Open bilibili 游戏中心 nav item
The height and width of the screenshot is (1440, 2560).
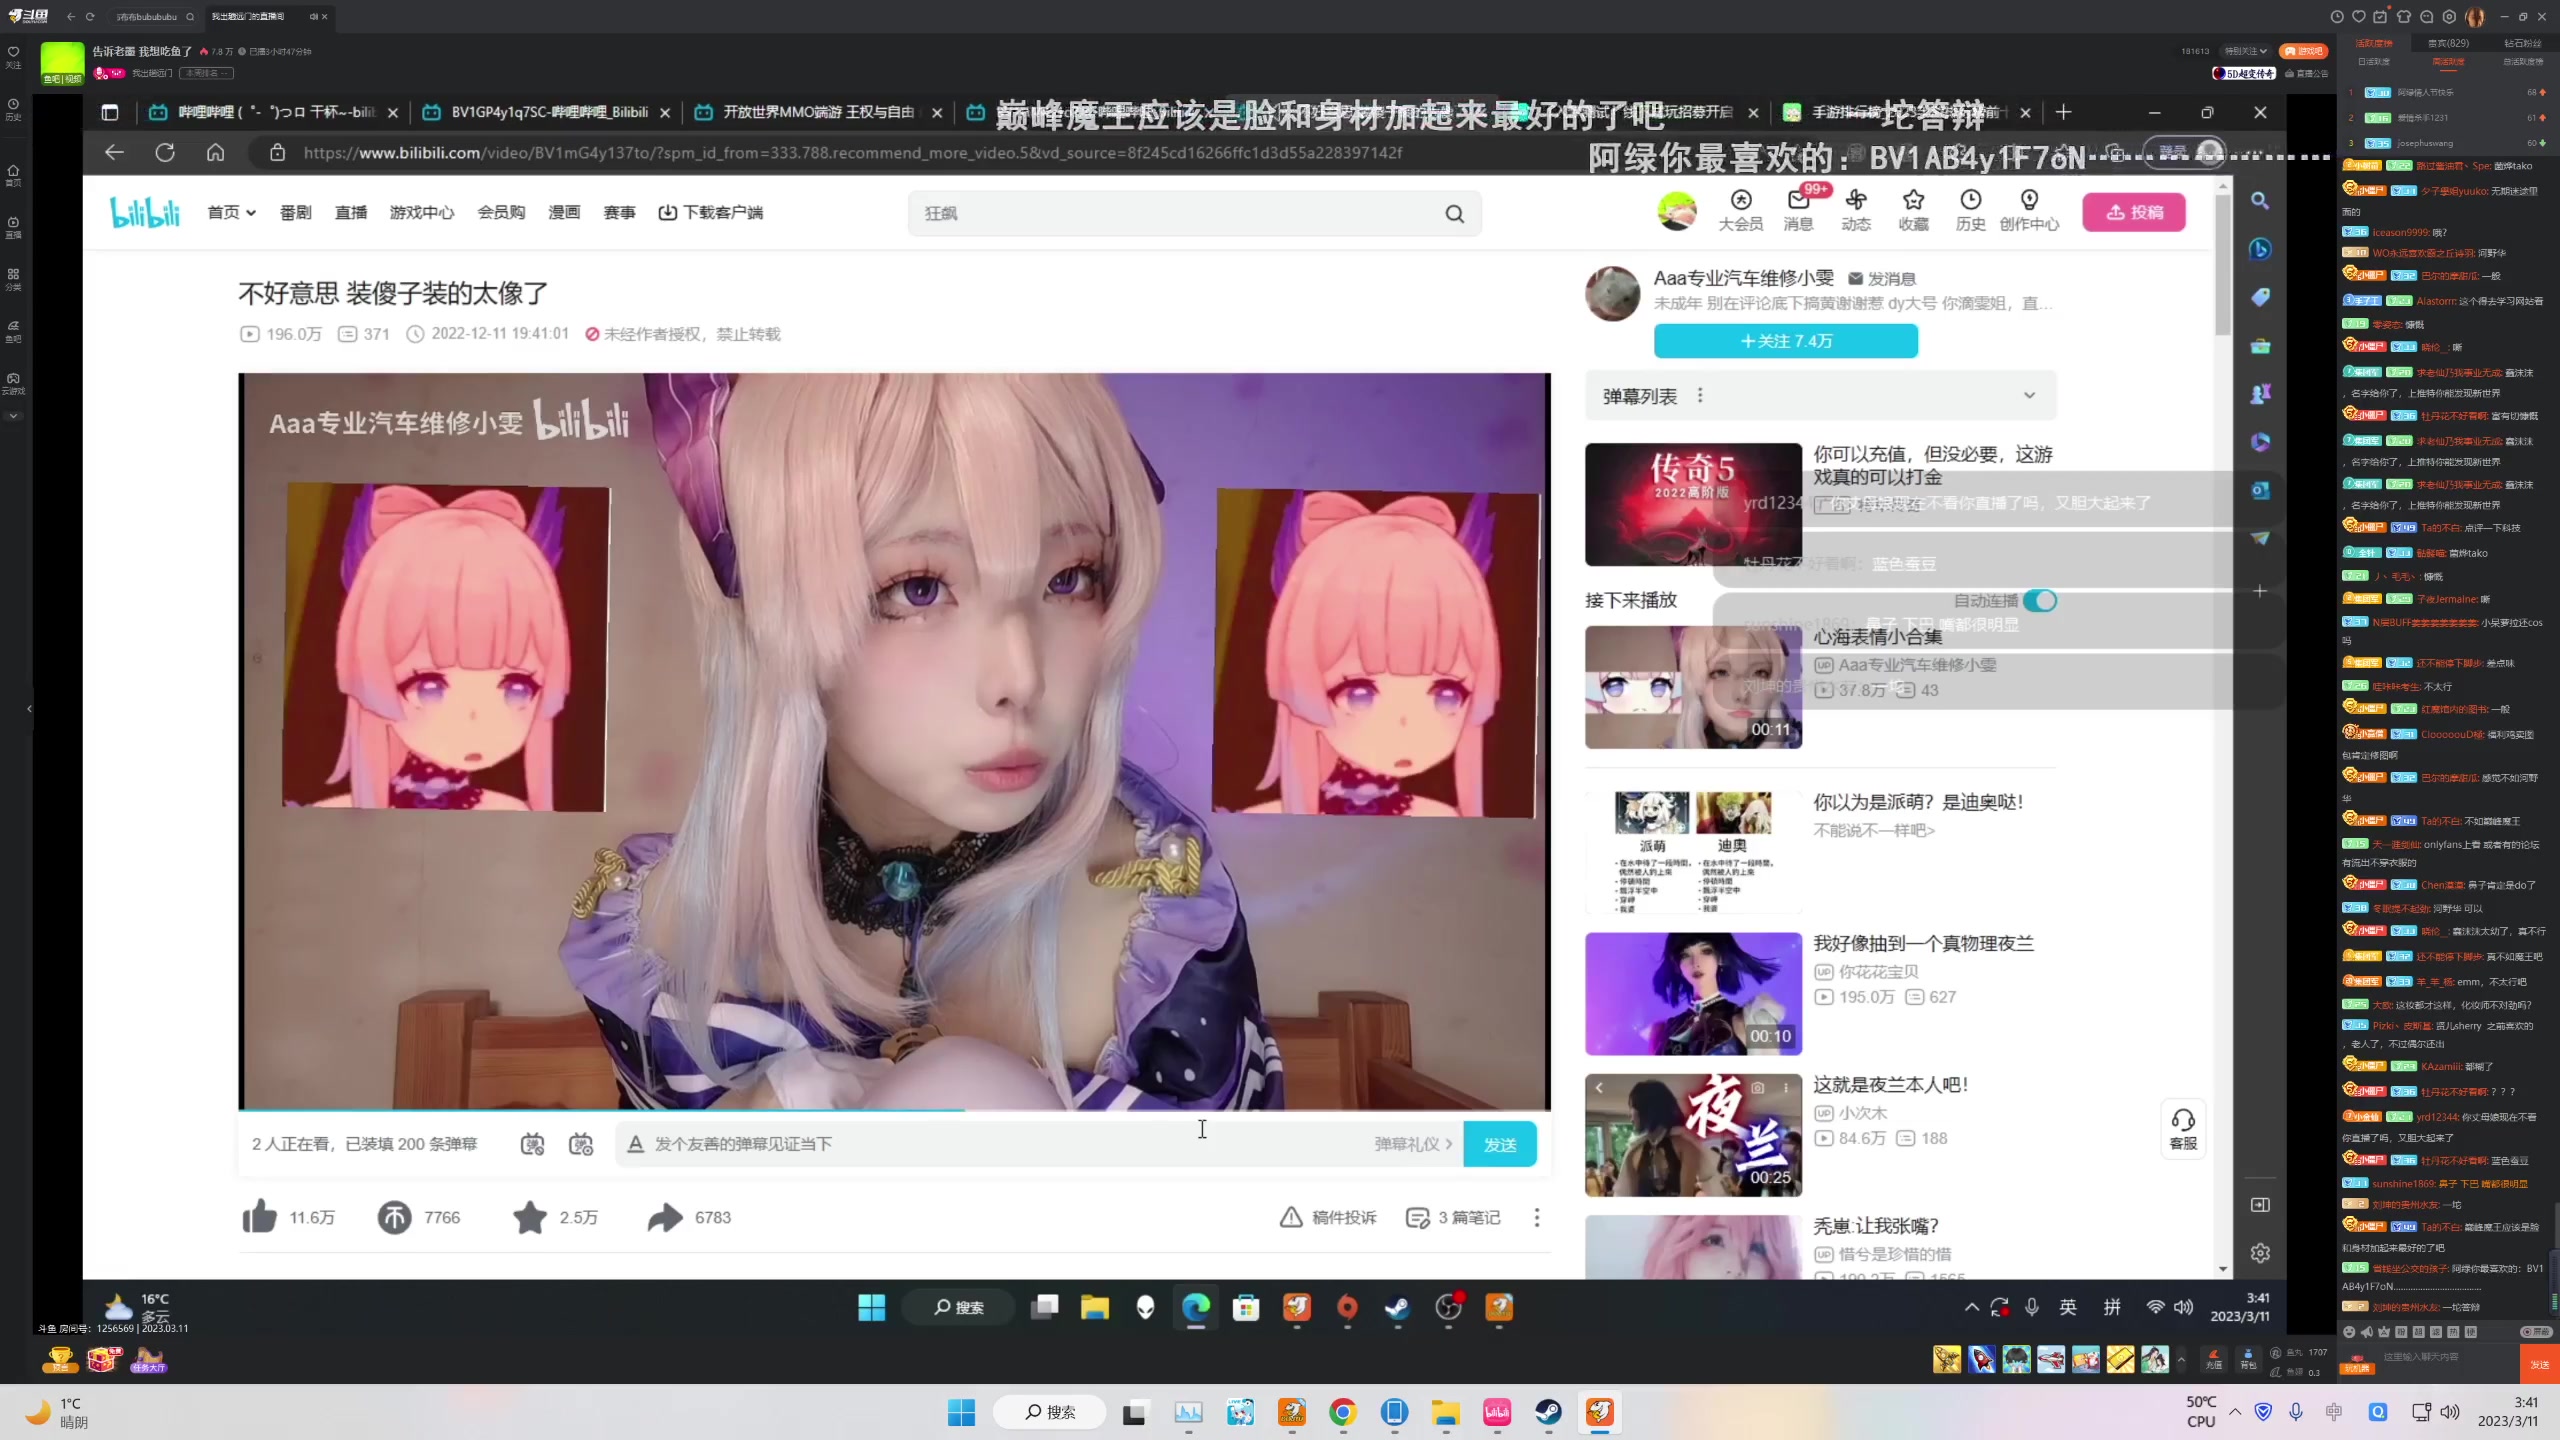pos(422,212)
